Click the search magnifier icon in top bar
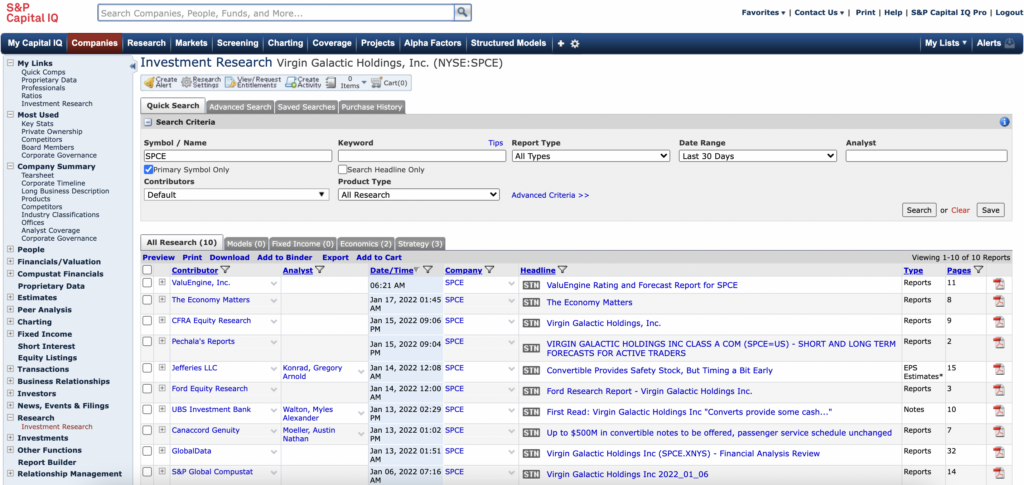 tap(462, 13)
